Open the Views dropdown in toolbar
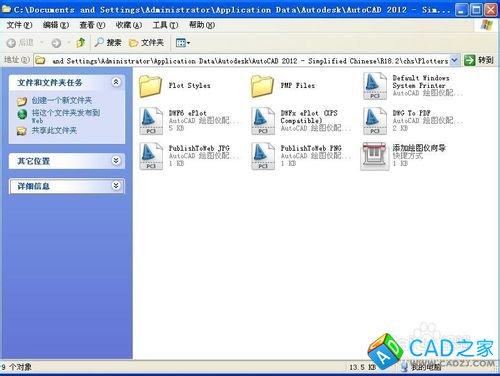This screenshot has width=500, height=376. click(183, 43)
